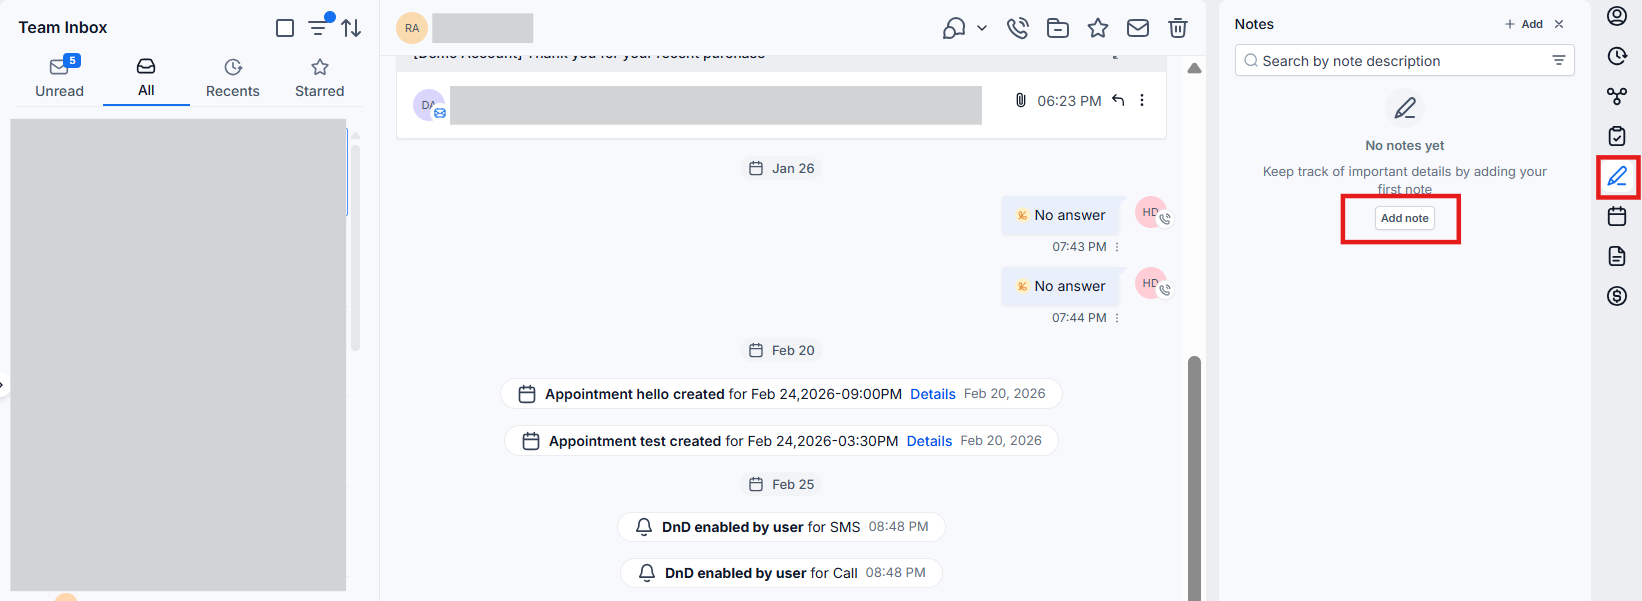Open the sort order arrows in Team Inbox

[x=351, y=28]
